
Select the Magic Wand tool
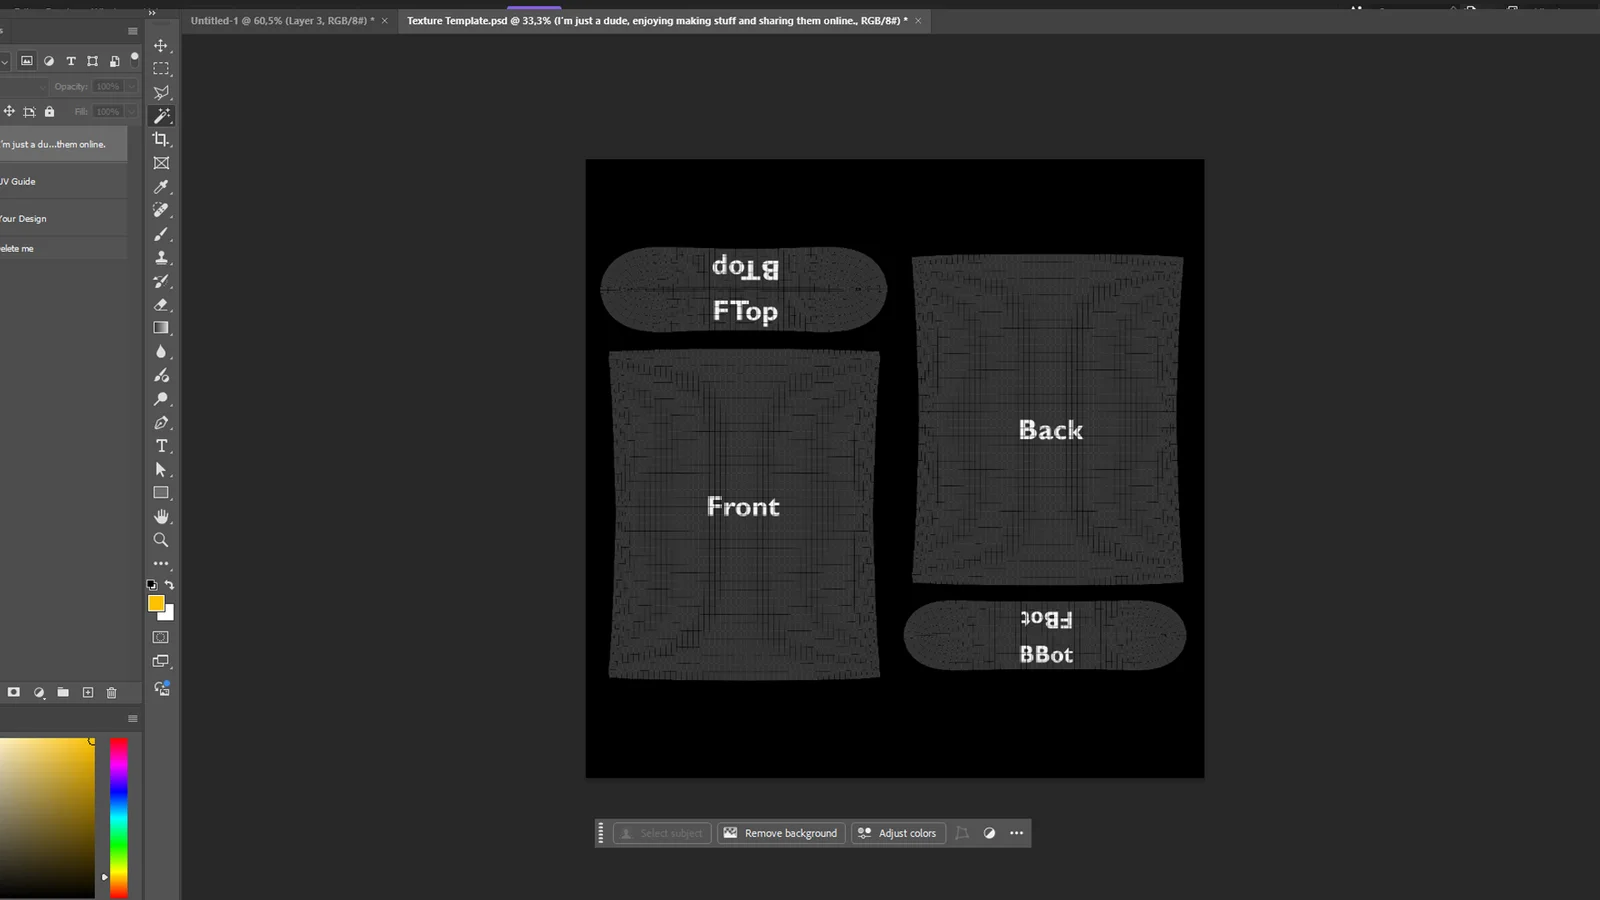pos(161,115)
